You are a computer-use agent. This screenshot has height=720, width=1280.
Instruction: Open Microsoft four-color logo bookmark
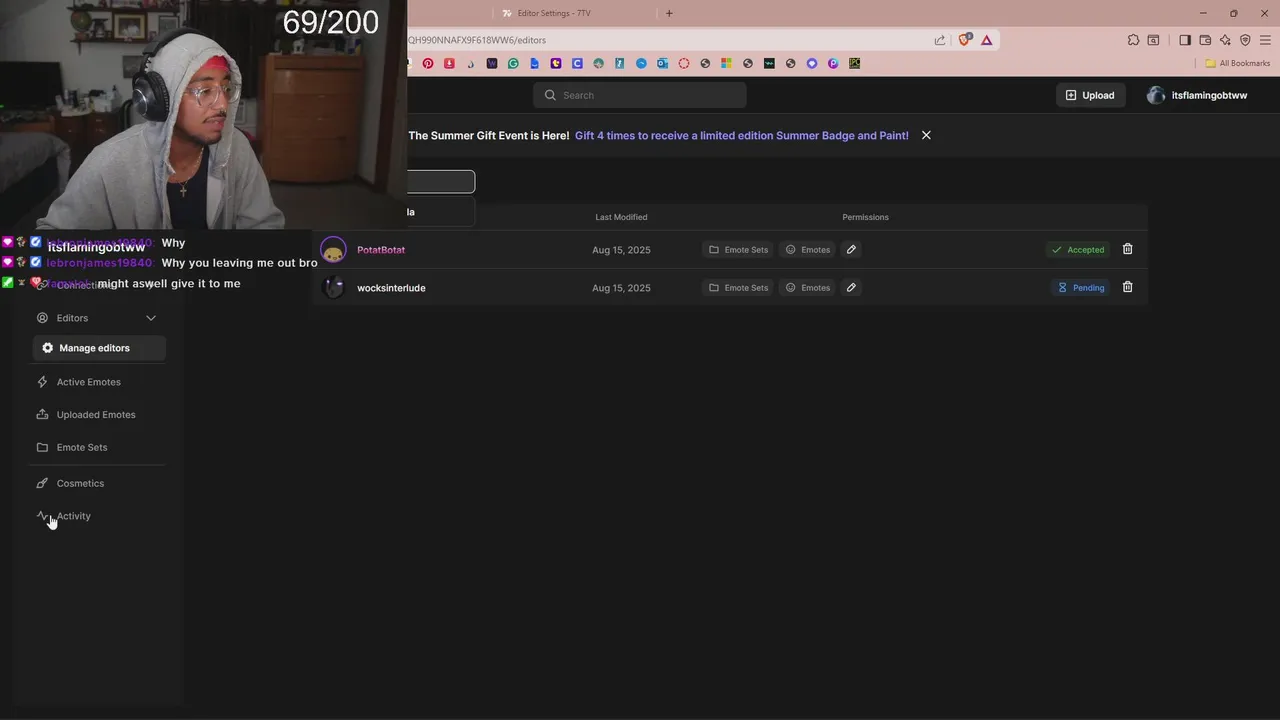coord(726,63)
